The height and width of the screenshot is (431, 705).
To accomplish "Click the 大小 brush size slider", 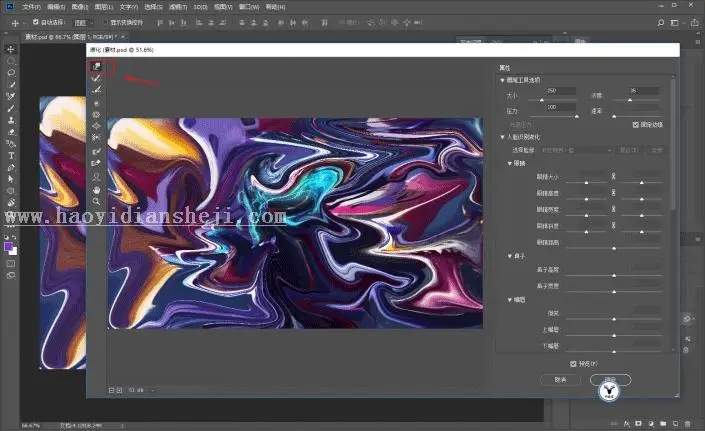I will [552, 99].
